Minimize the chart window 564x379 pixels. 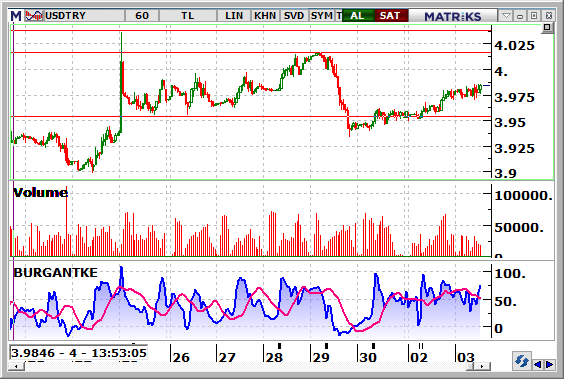520,16
